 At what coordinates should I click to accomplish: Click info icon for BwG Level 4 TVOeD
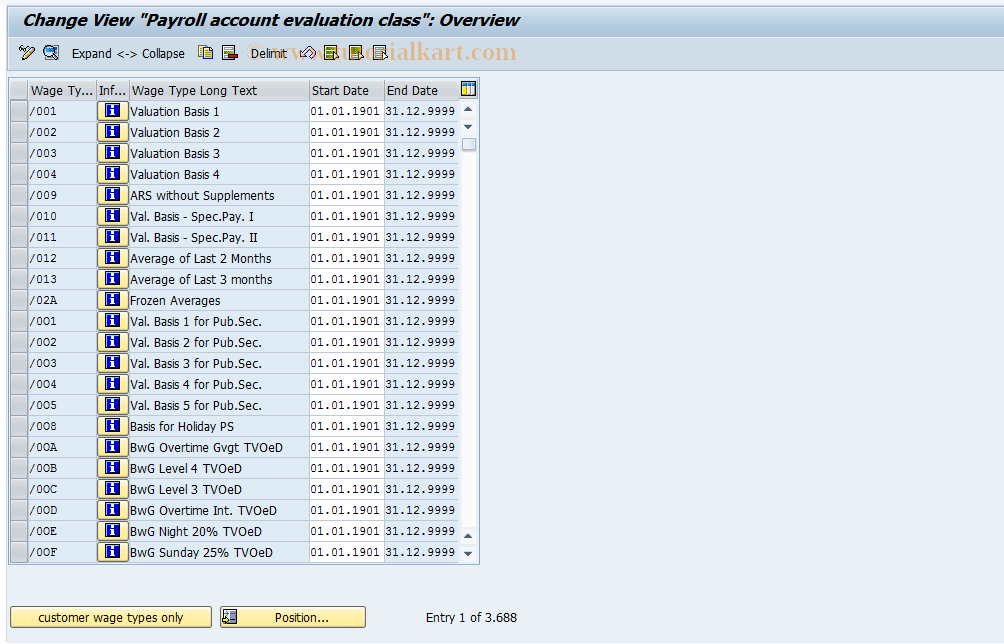tap(113, 469)
